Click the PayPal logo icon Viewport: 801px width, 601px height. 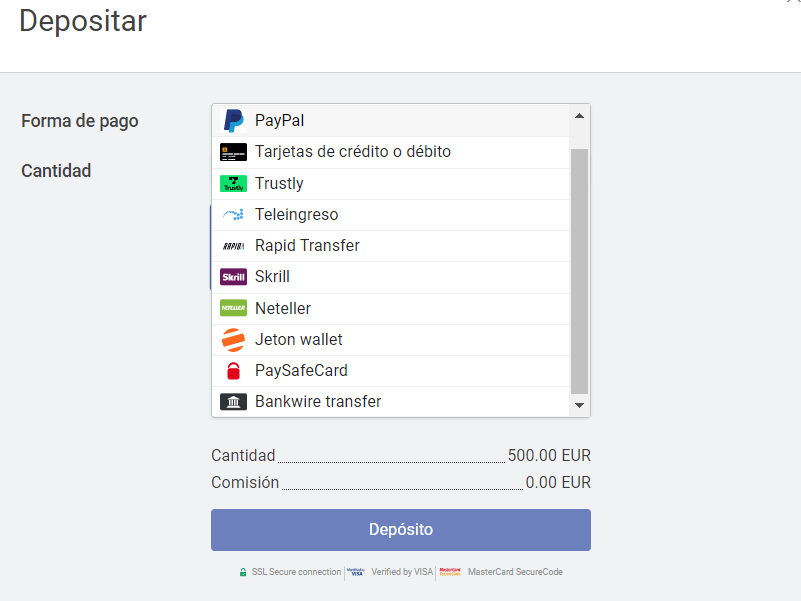tap(233, 121)
